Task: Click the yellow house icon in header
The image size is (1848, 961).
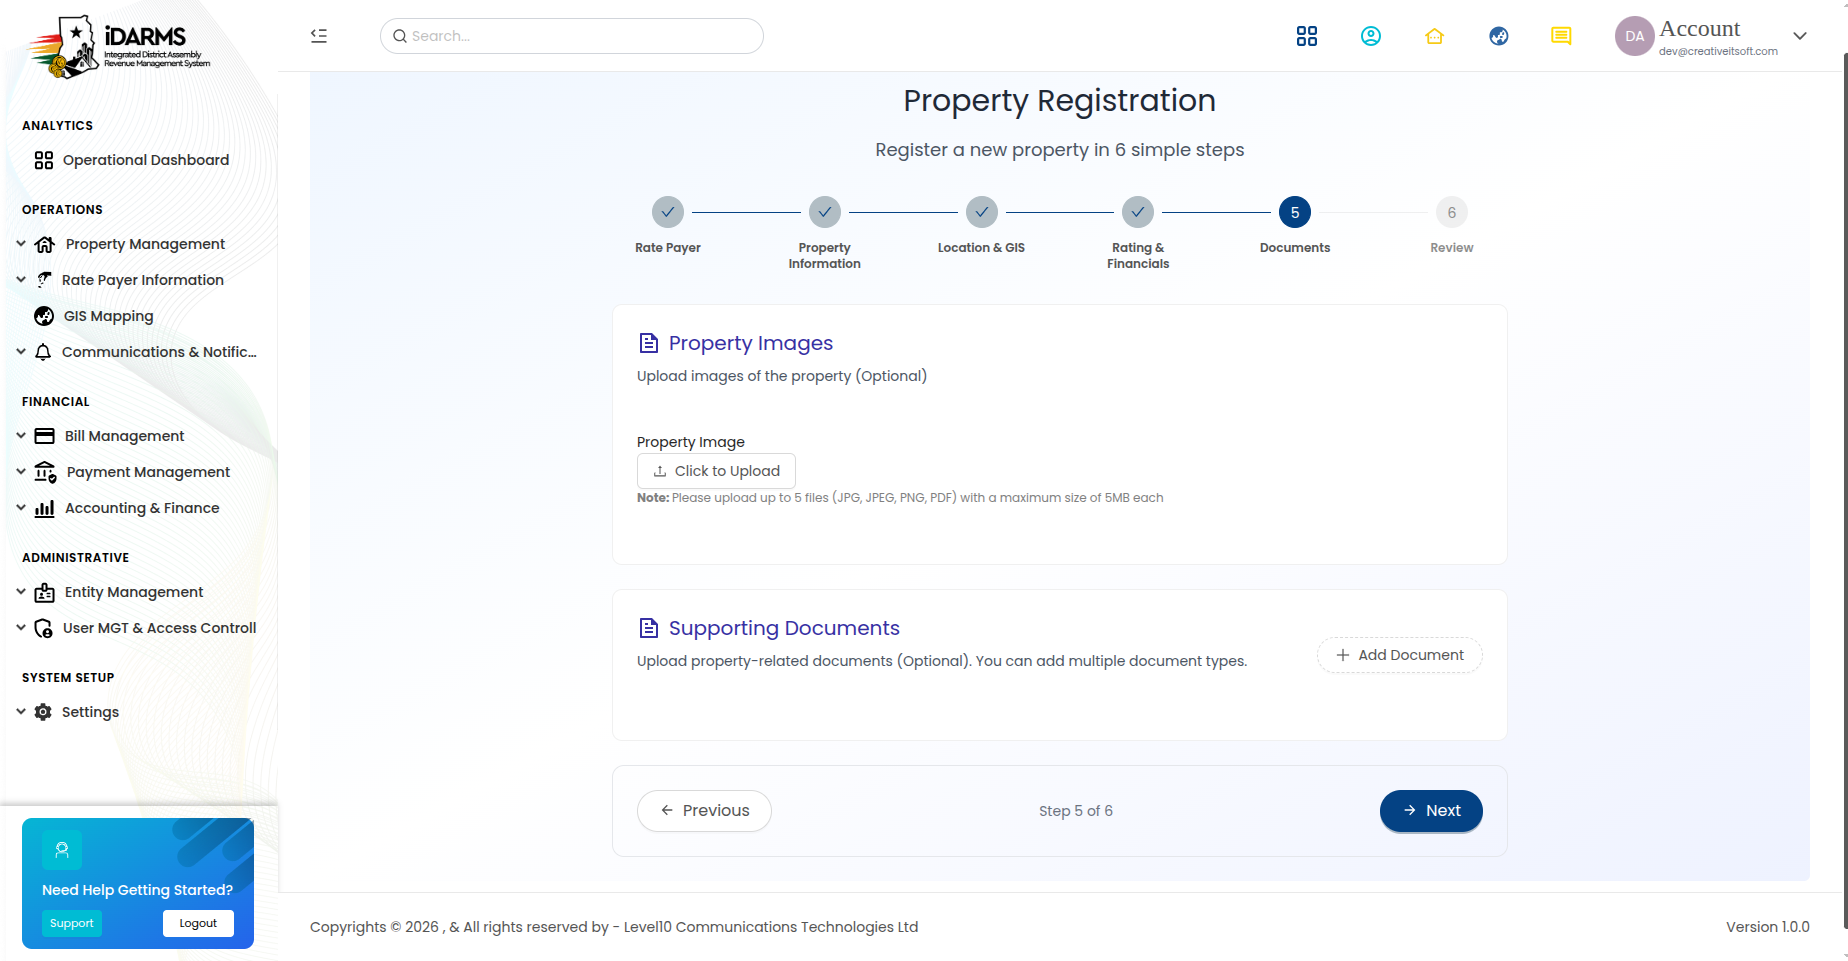Action: (x=1435, y=36)
